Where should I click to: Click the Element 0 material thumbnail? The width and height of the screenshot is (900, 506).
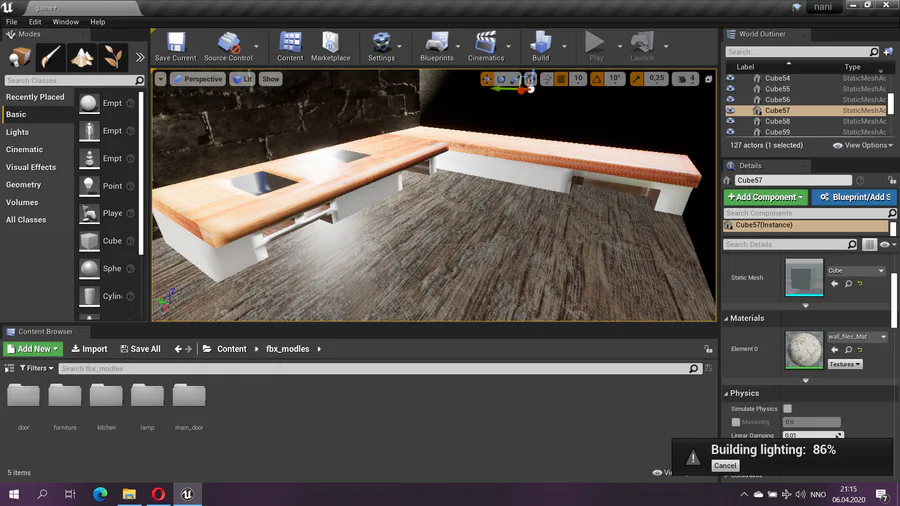(x=804, y=349)
